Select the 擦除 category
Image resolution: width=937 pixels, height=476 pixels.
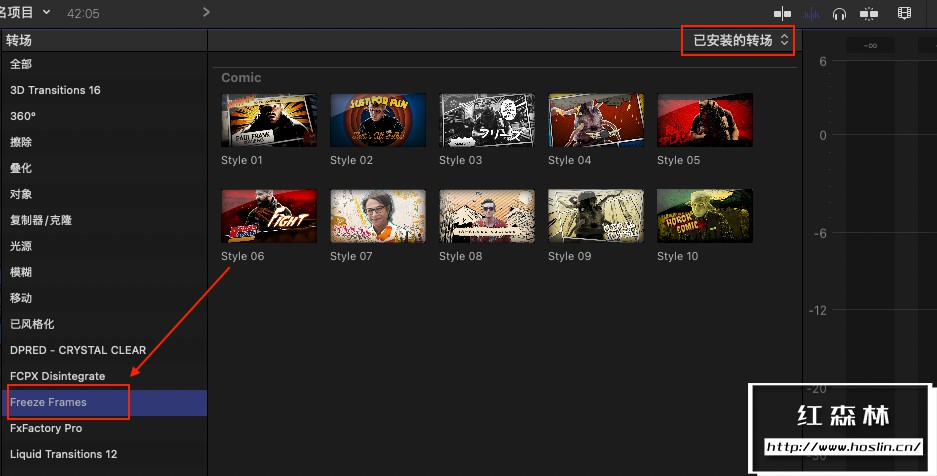point(104,142)
